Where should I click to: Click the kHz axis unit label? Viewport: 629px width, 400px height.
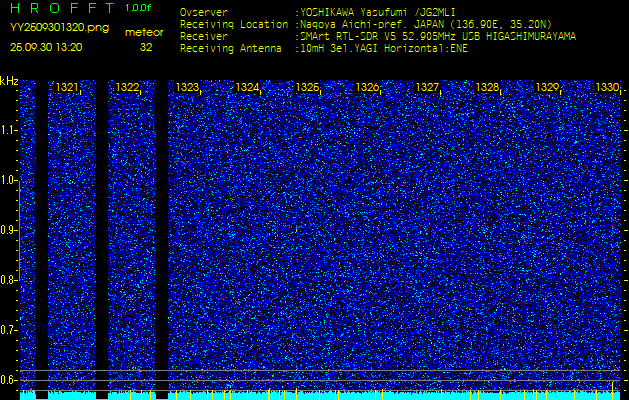pyautogui.click(x=9, y=81)
